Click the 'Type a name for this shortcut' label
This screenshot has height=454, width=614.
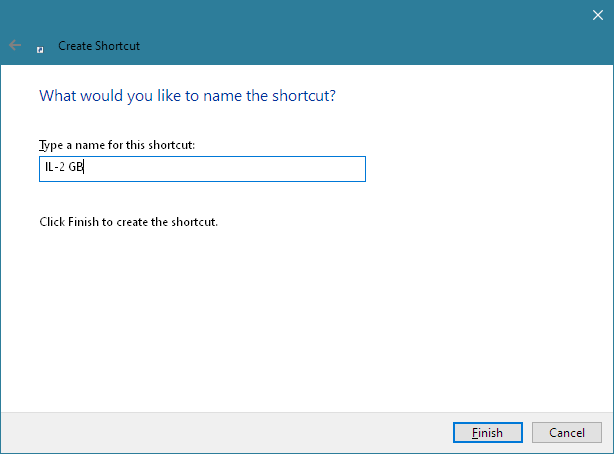[x=116, y=145]
